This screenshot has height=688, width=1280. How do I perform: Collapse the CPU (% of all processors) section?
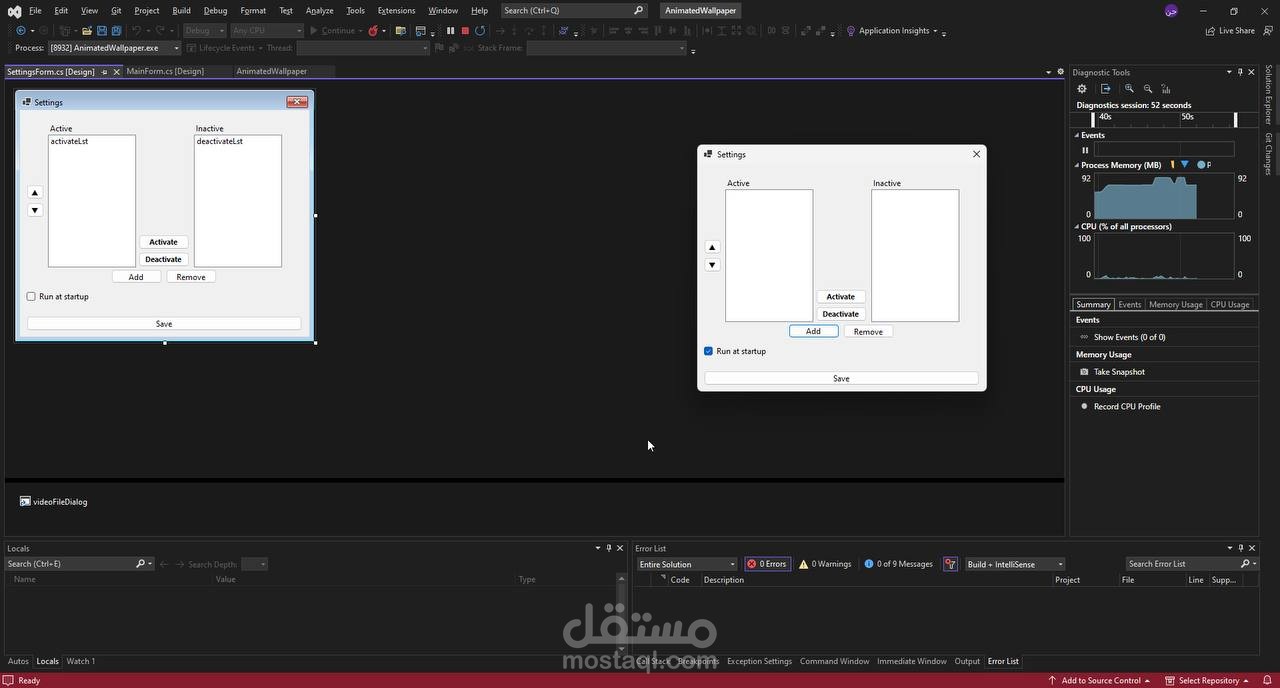(1077, 227)
